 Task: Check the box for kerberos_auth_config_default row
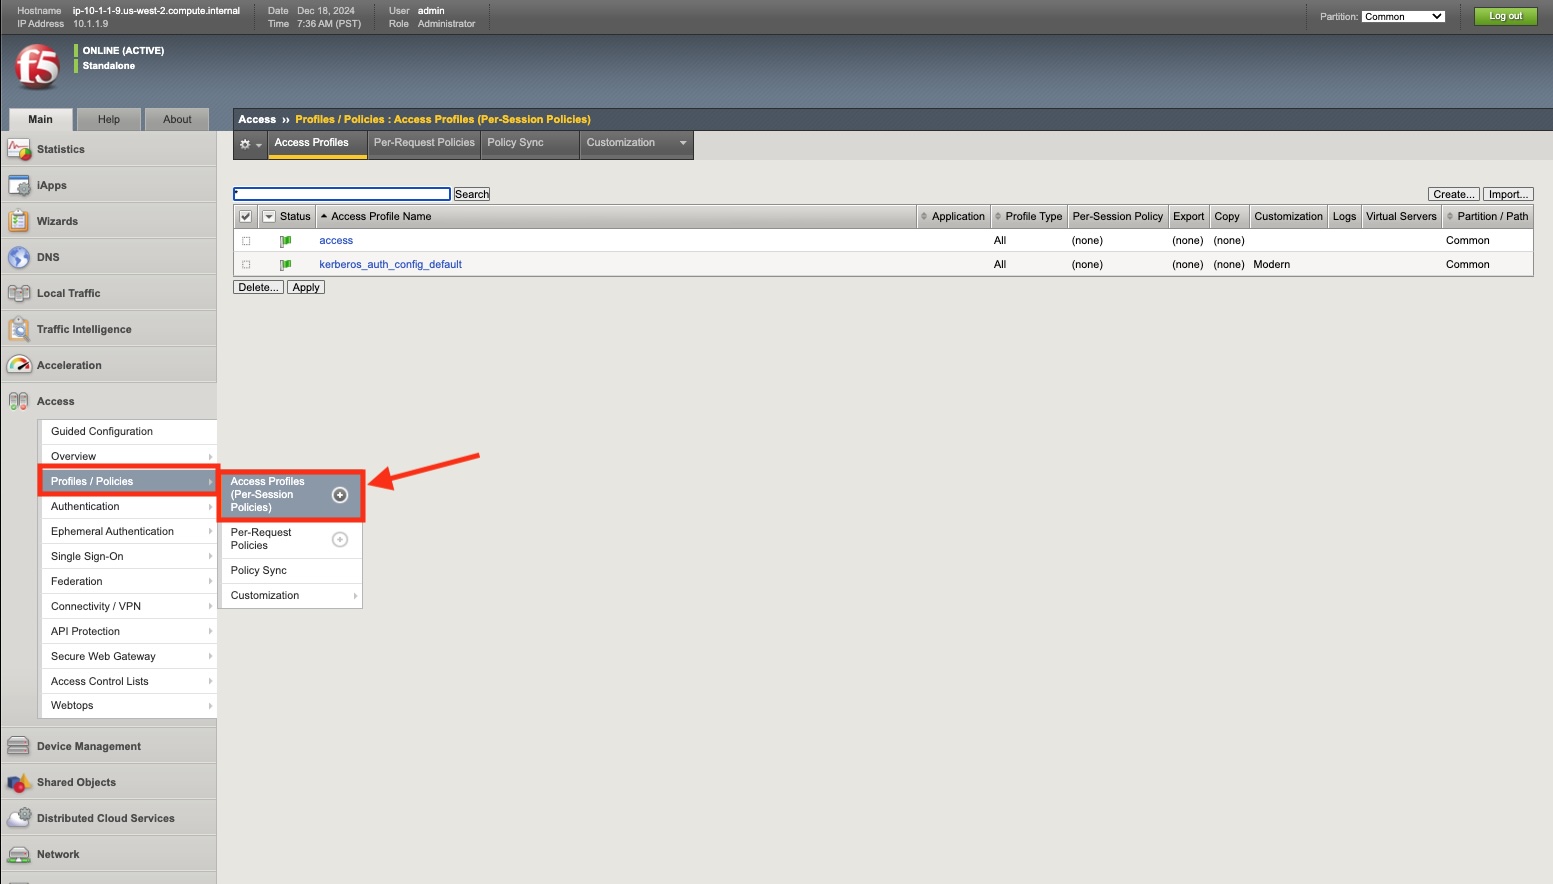pyautogui.click(x=246, y=265)
